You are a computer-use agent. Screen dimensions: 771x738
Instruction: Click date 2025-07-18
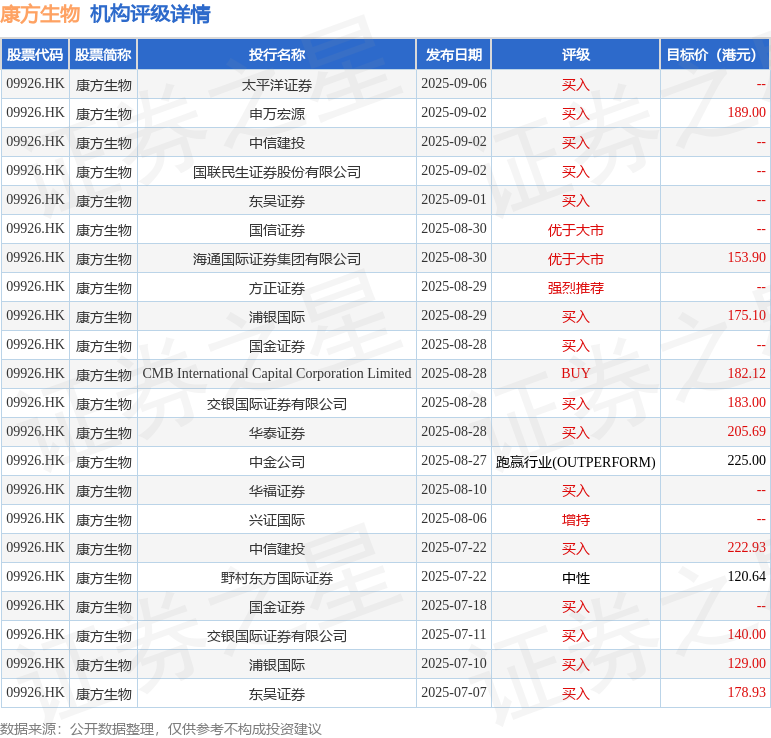(x=454, y=606)
